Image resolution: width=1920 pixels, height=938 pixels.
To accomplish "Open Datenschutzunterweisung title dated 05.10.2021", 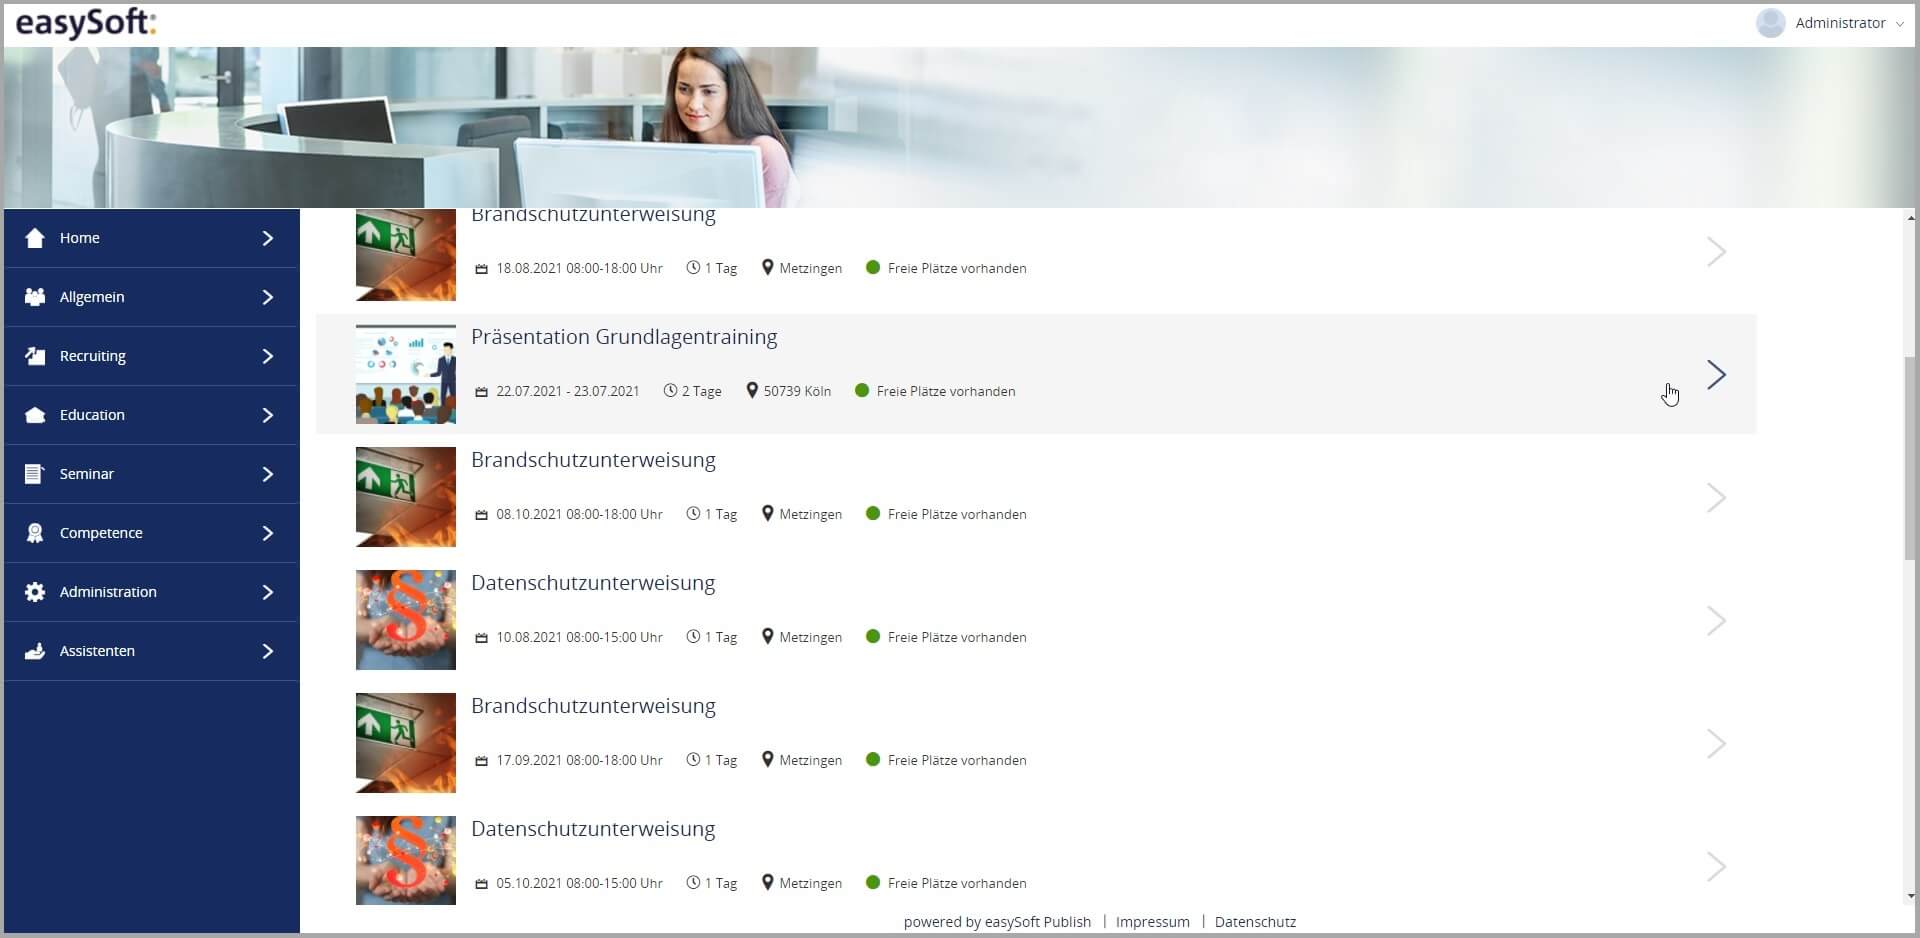I will coord(593,829).
